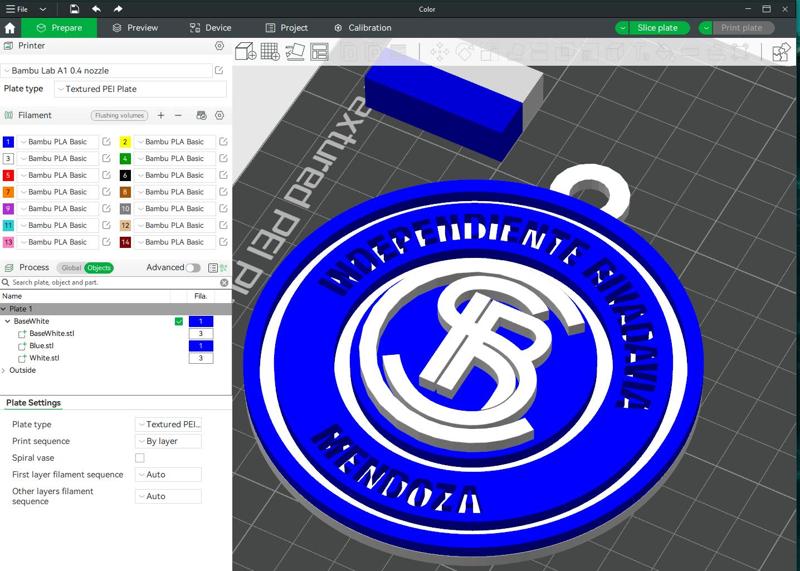
Task: Click the undo arrow icon
Action: click(96, 9)
